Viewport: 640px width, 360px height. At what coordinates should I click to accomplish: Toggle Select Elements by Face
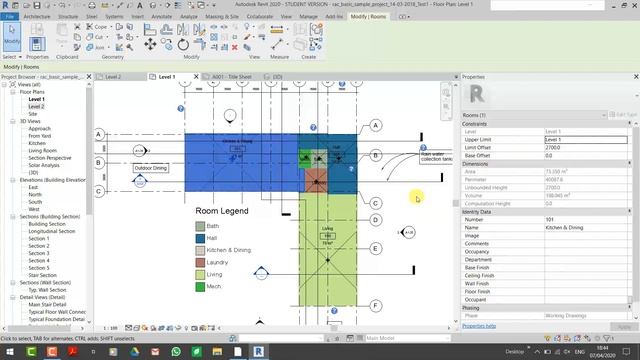tap(577, 338)
